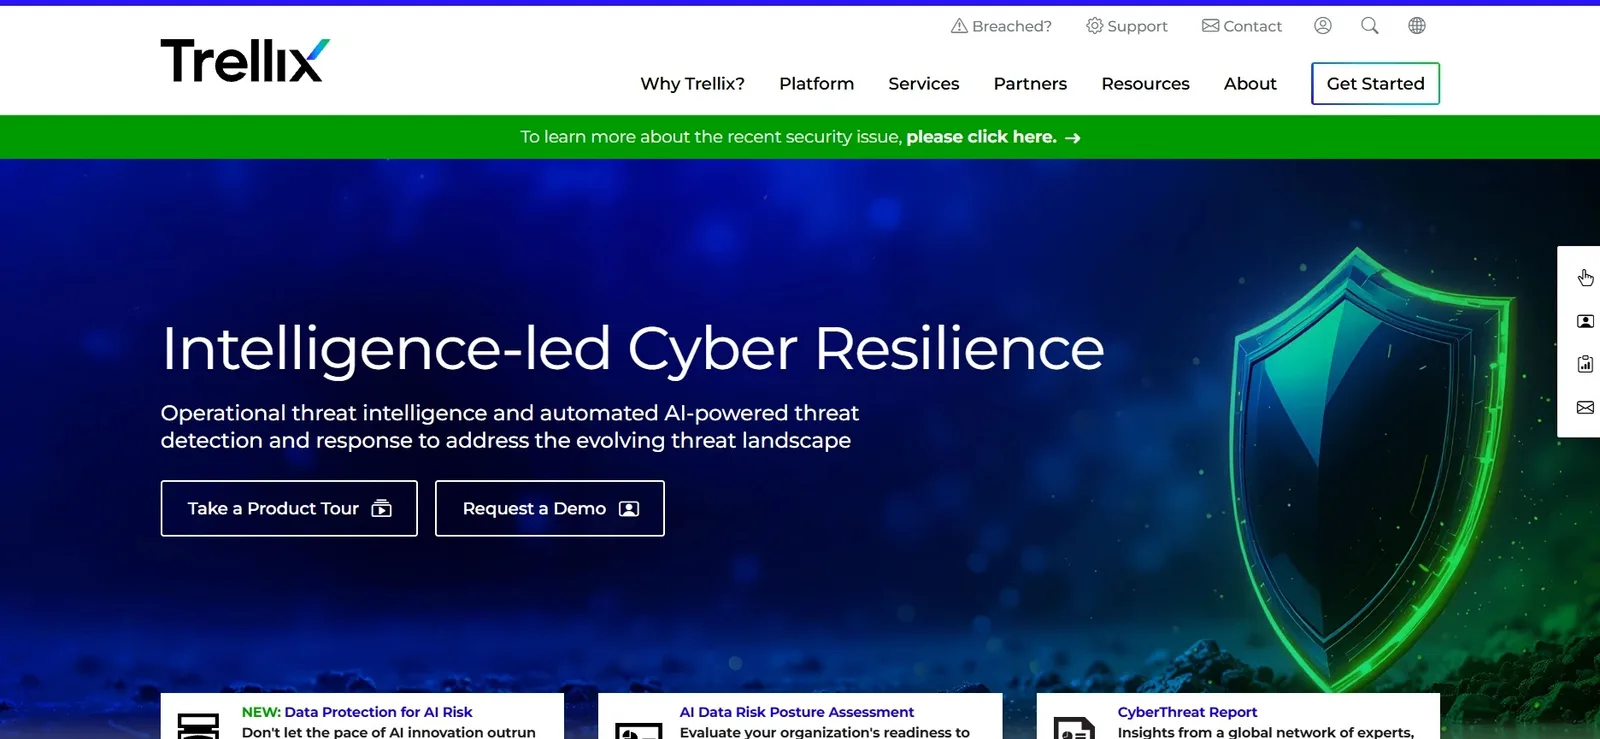Click the icon beside Data Protection card

click(x=198, y=726)
